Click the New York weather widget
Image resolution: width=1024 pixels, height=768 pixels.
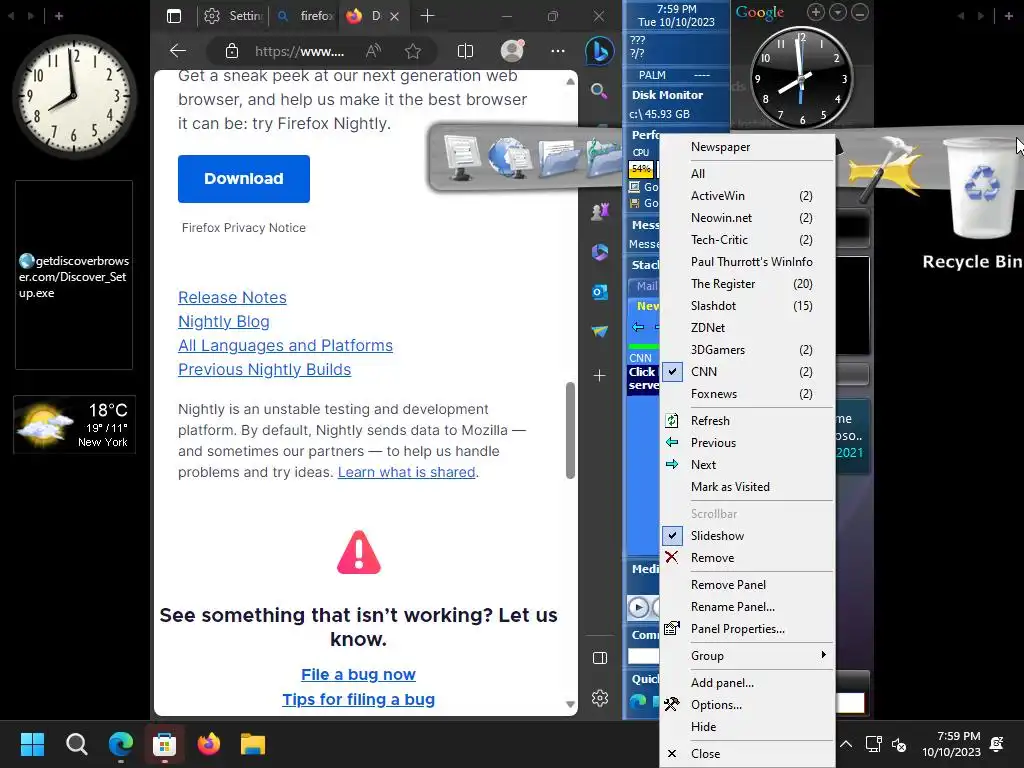coord(74,424)
